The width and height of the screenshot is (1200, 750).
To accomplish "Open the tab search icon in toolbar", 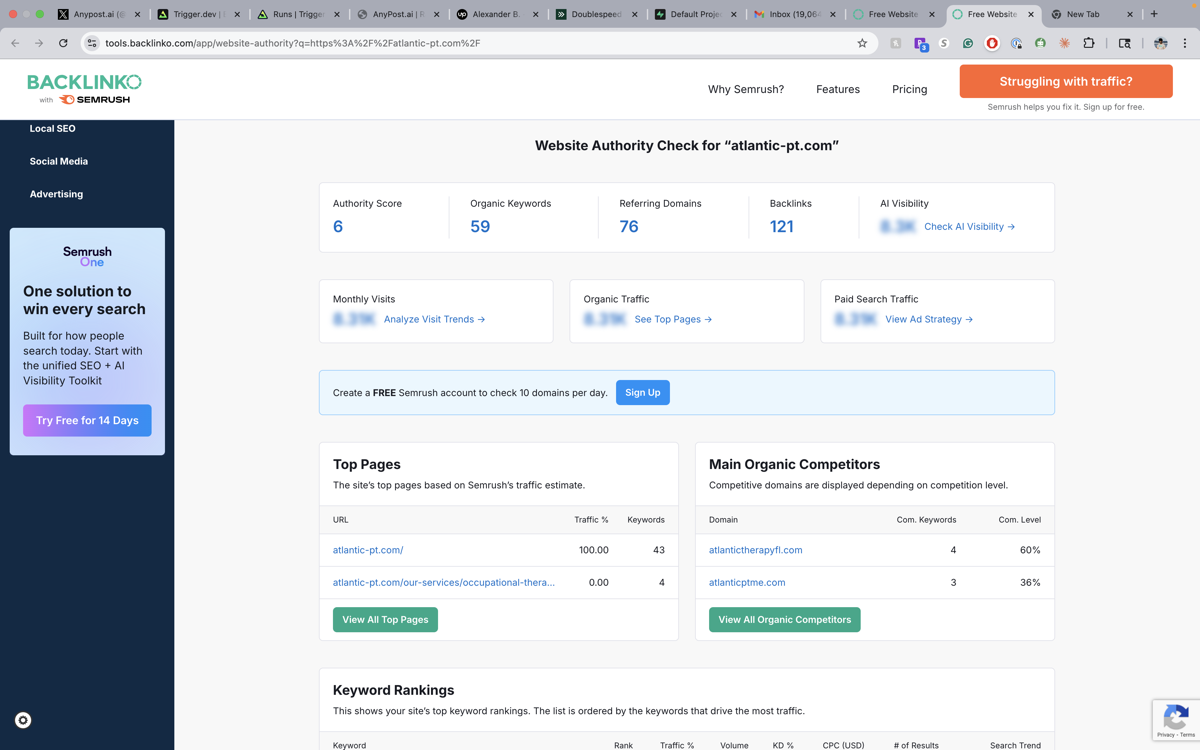I will click(1125, 43).
